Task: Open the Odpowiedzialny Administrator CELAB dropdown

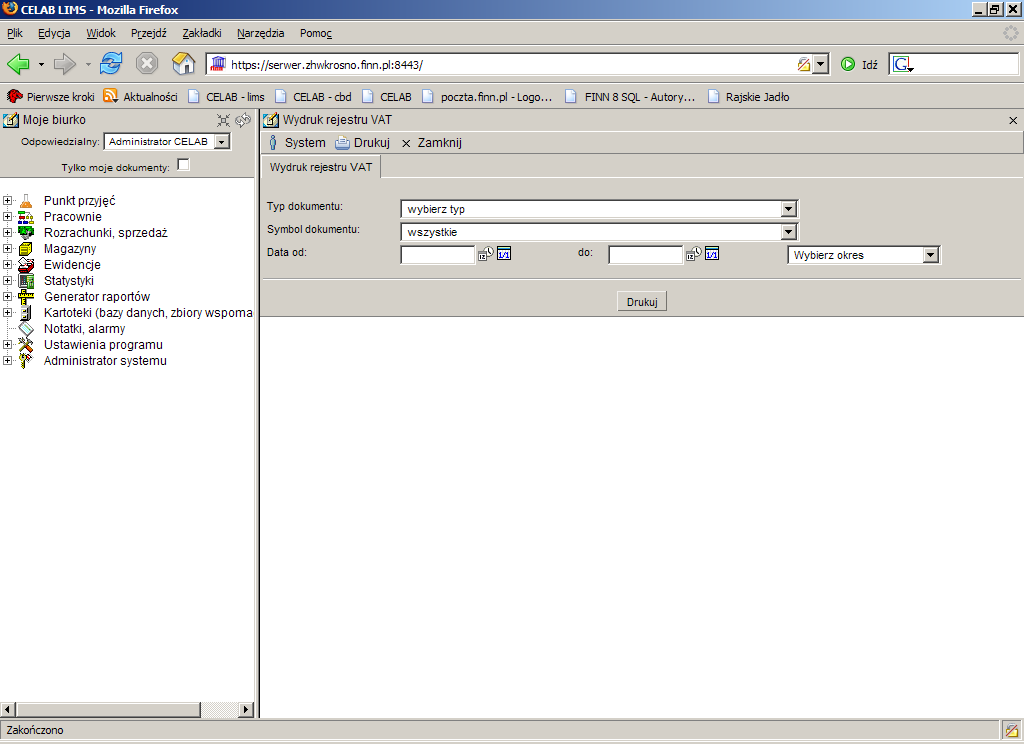Action: 167,141
